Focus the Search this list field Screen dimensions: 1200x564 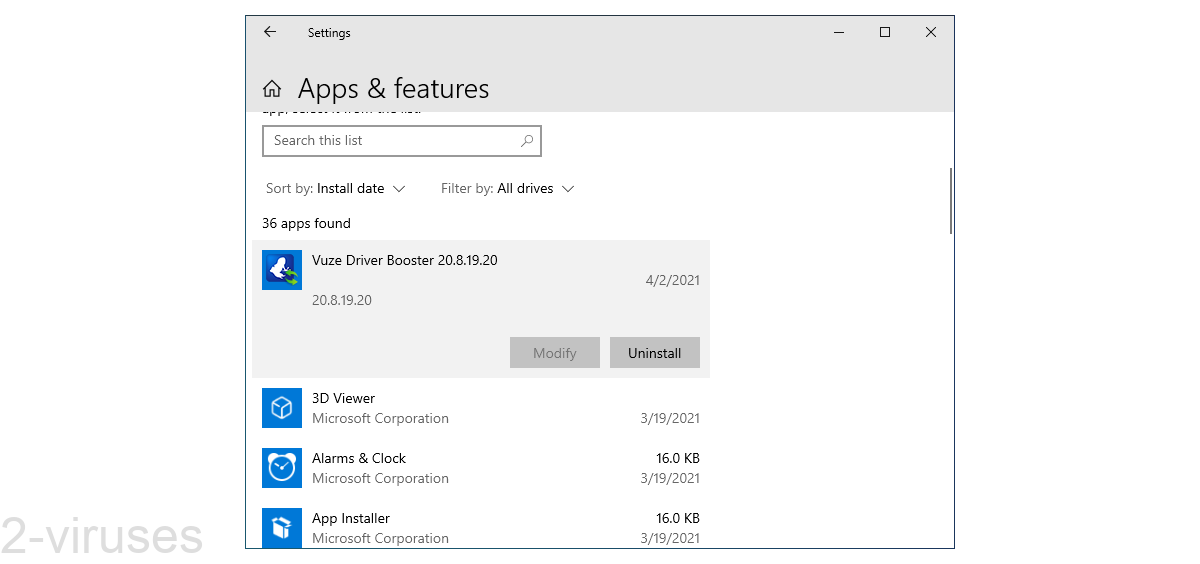402,141
